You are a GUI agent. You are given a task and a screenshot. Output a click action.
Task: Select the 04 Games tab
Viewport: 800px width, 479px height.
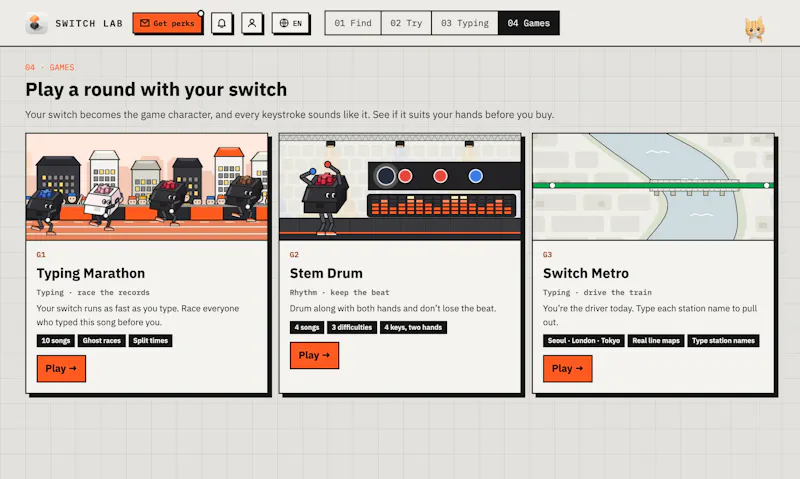[x=529, y=23]
